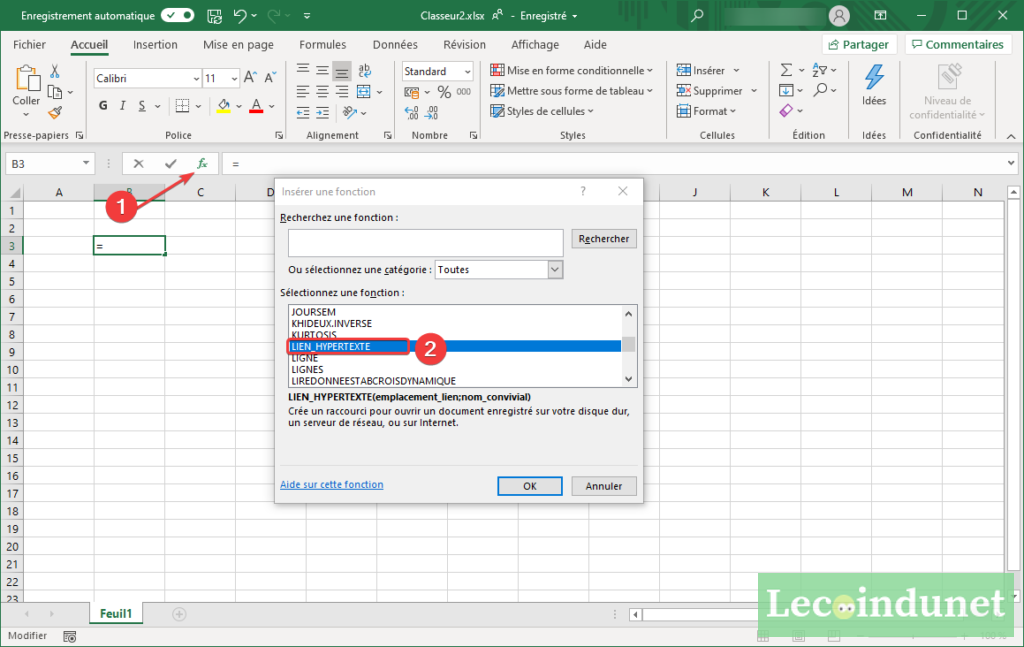Screen dimensions: 1024x647
Task: Toggle the Enregistrement automatique switch
Action: click(177, 16)
